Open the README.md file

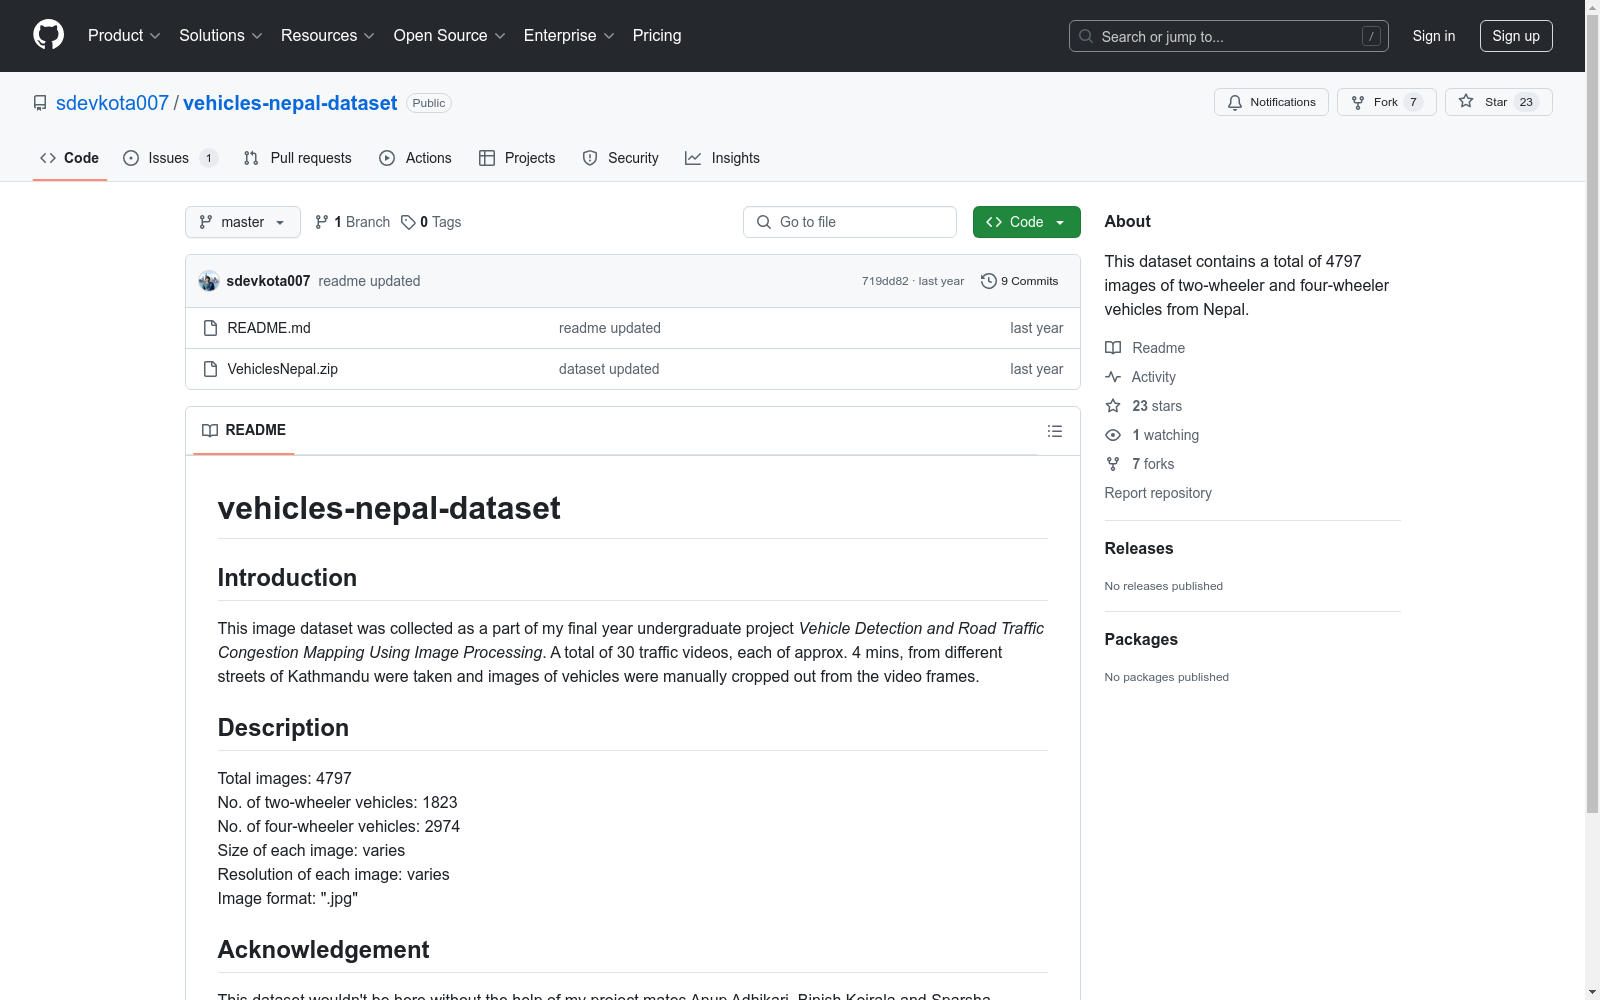(x=269, y=328)
